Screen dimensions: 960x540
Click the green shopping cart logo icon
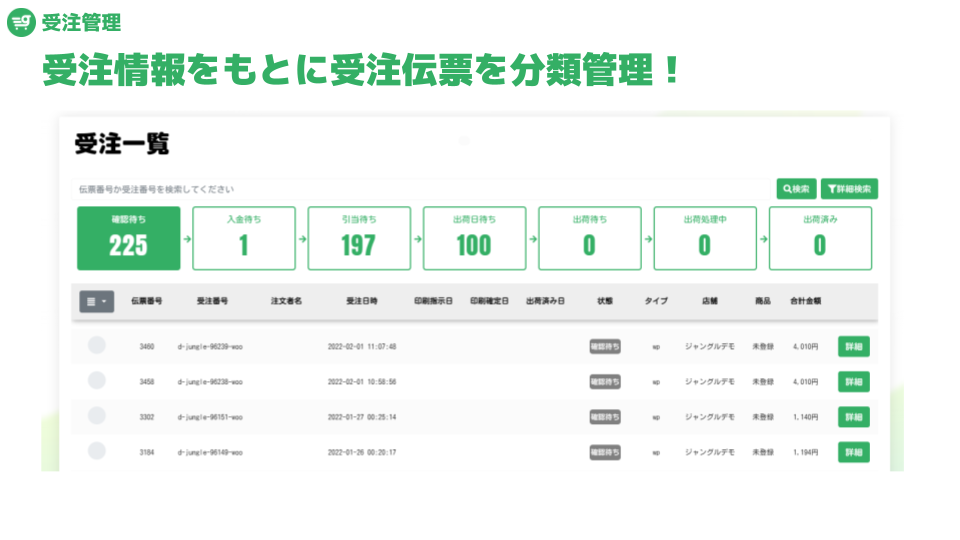[x=21, y=22]
